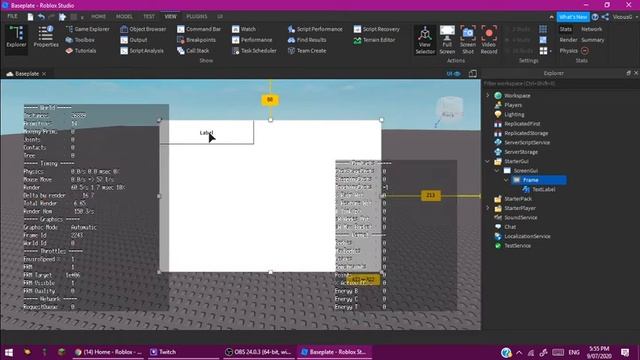Screen dimensions: 640x360
Task: Open the Breakpoints window
Action: tap(196, 40)
